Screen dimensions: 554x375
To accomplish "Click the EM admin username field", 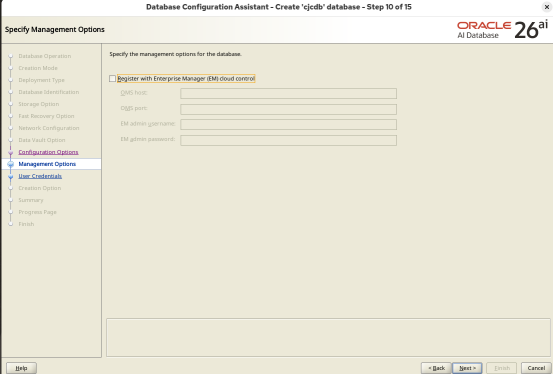I will pos(288,124).
